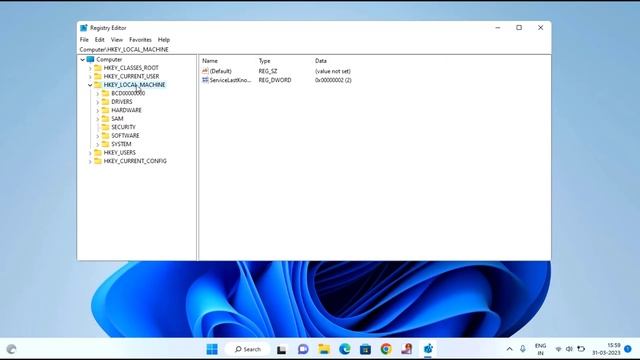
Task: Sort by the Data column header
Action: [x=321, y=61]
